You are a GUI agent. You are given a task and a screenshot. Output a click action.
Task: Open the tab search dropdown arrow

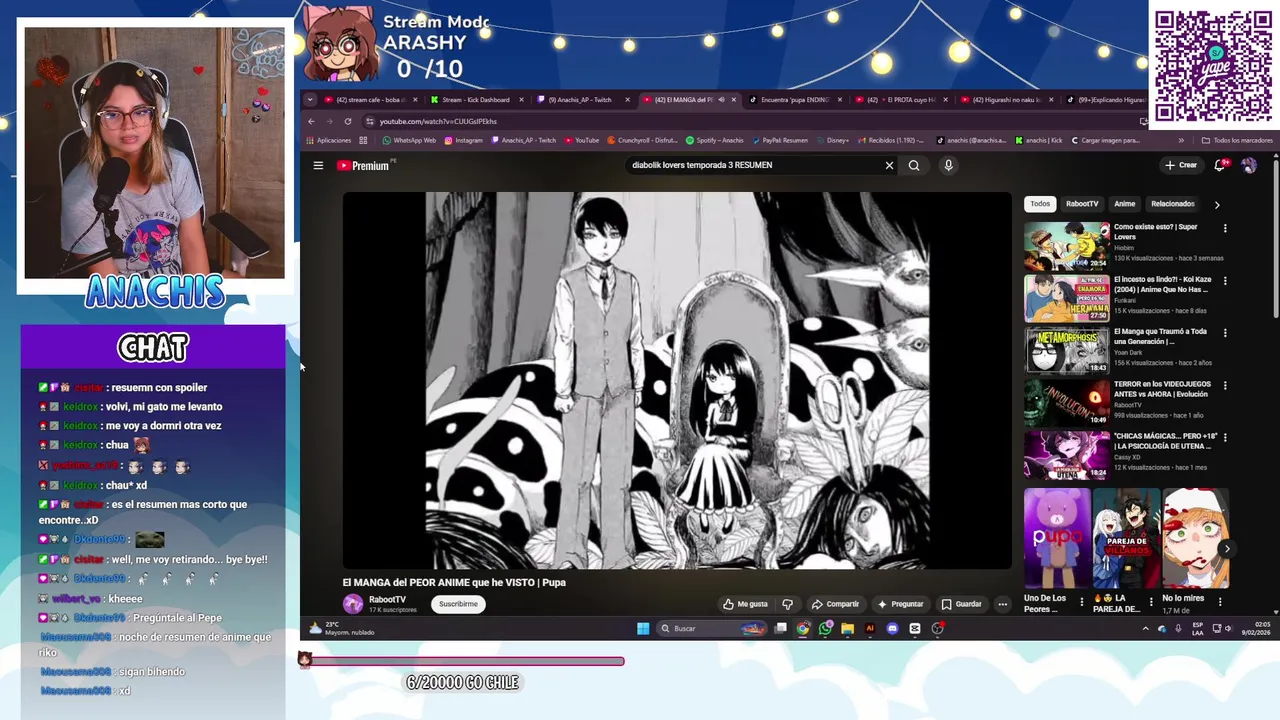pos(310,100)
